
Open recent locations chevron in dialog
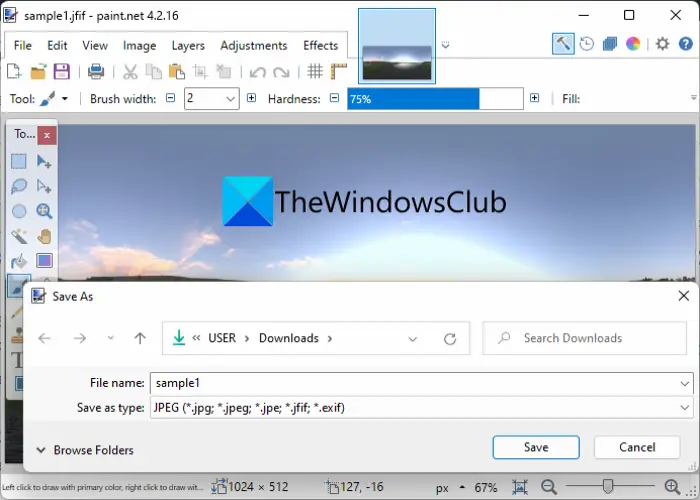click(110, 338)
